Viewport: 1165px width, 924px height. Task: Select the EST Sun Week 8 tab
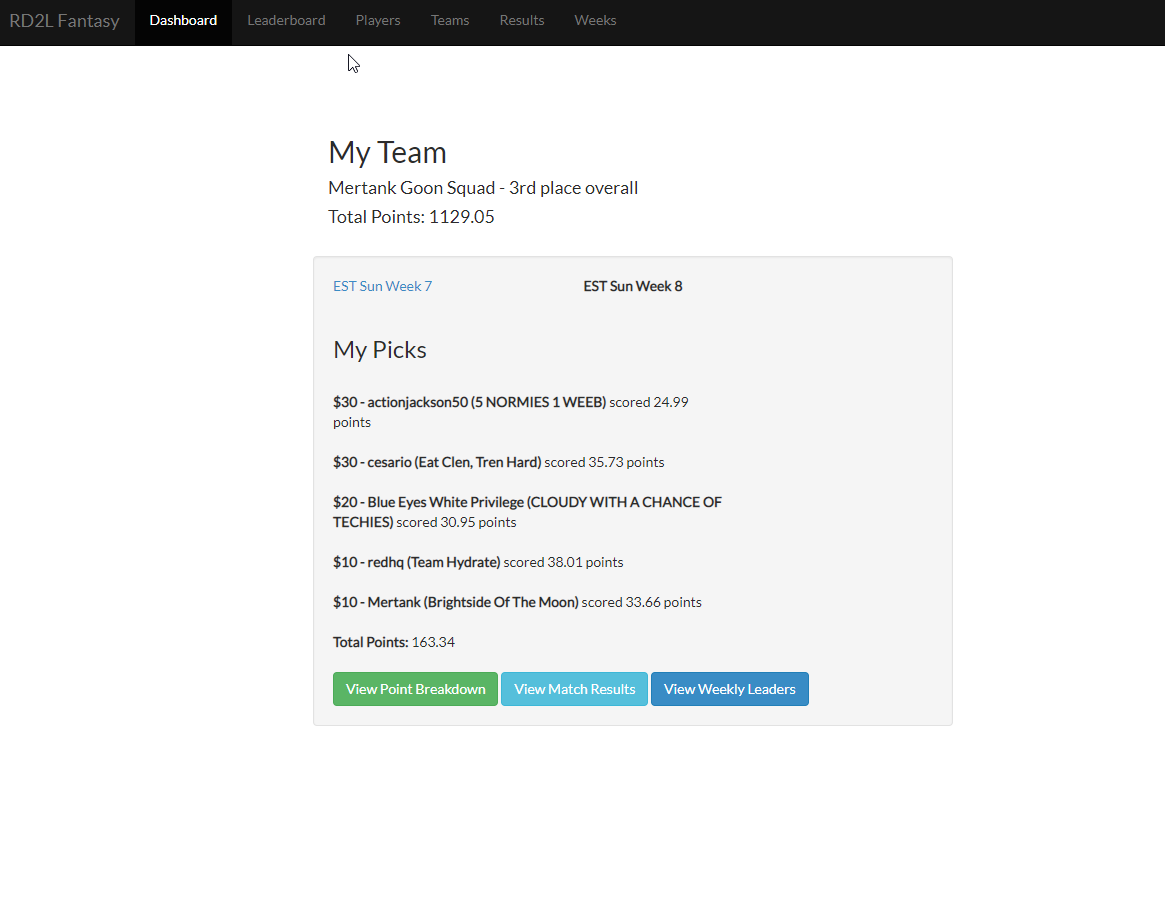pyautogui.click(x=633, y=286)
